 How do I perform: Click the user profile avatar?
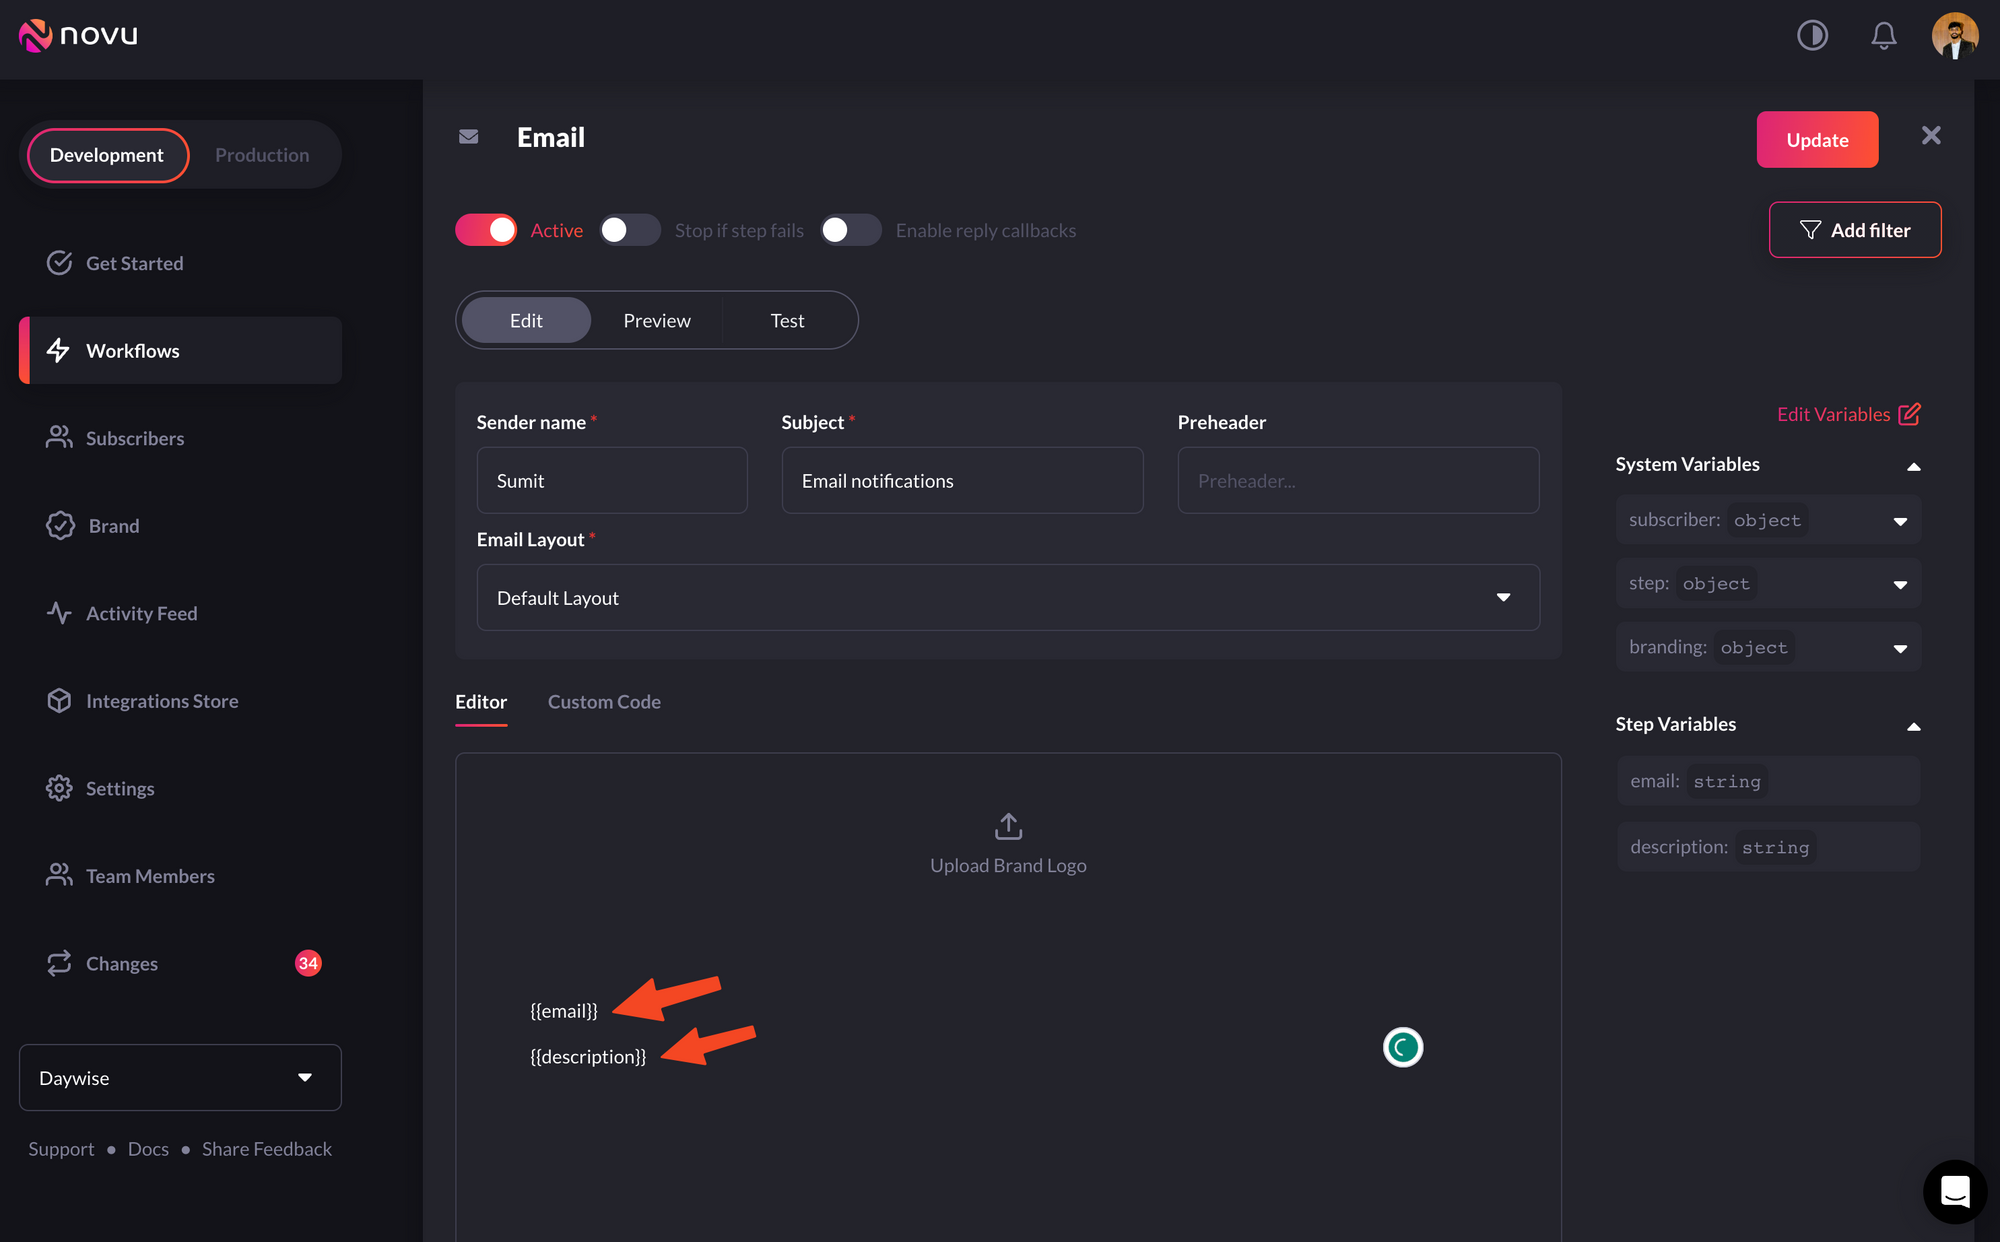1954,36
